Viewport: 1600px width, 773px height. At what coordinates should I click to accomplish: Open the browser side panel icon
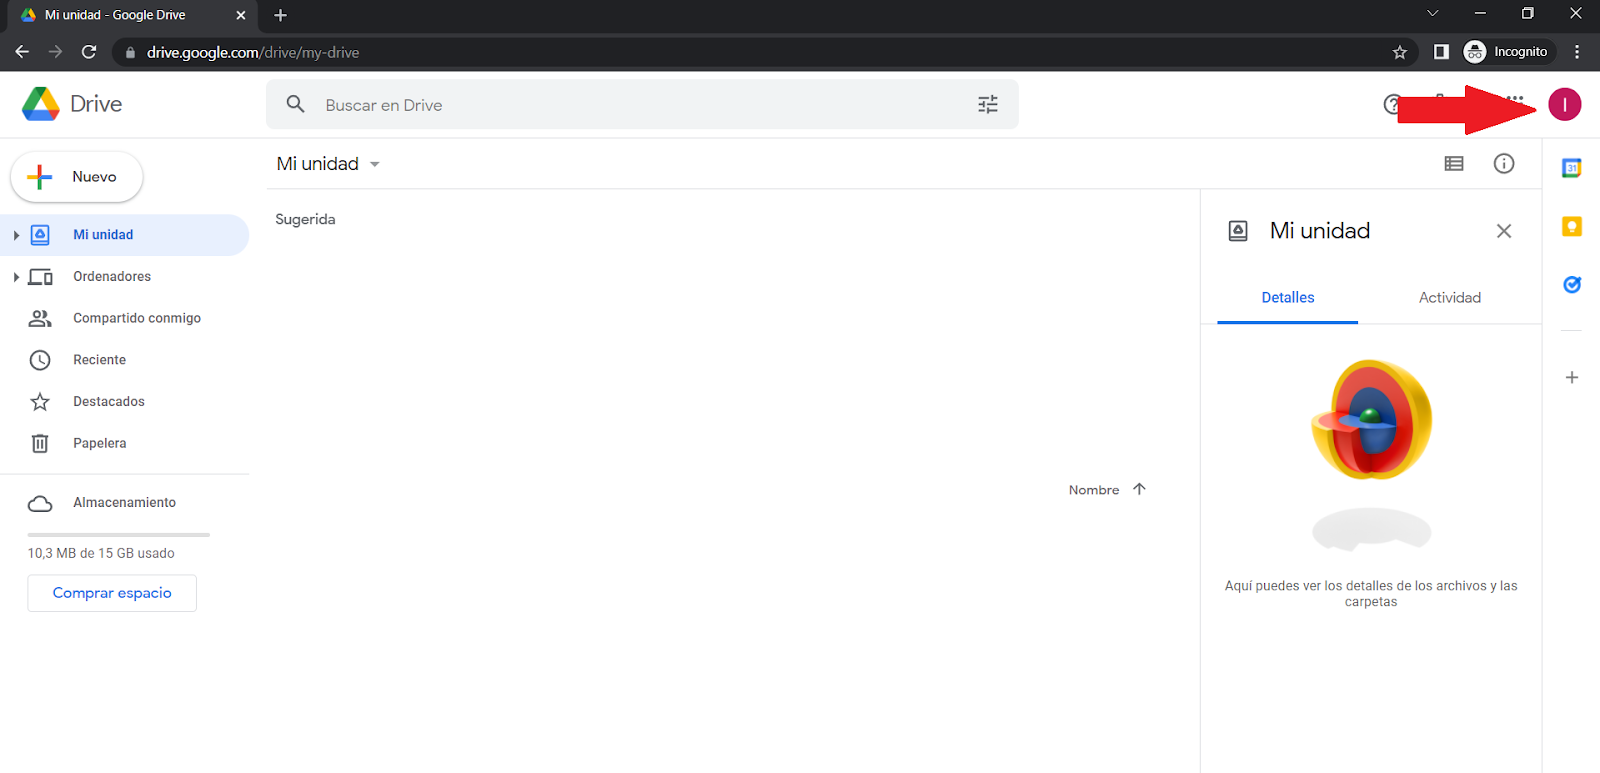[1441, 52]
